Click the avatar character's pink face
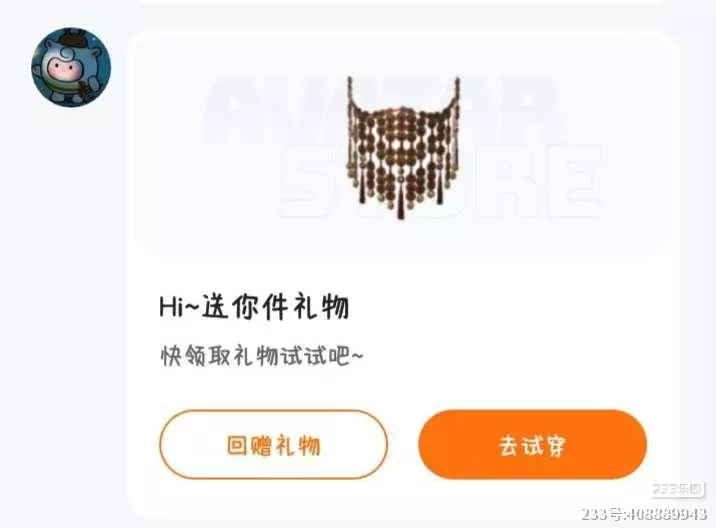Image resolution: width=716 pixels, height=528 pixels. click(62, 69)
